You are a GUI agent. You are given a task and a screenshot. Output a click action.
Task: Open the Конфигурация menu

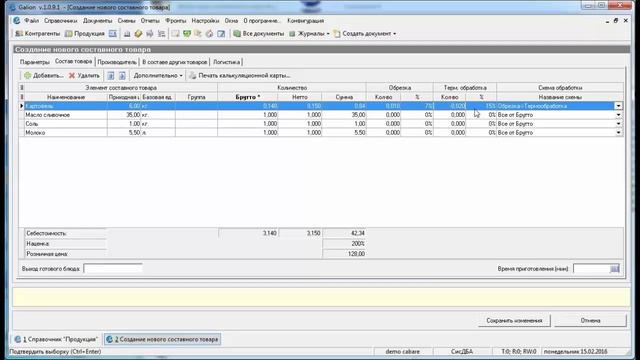tap(305, 20)
